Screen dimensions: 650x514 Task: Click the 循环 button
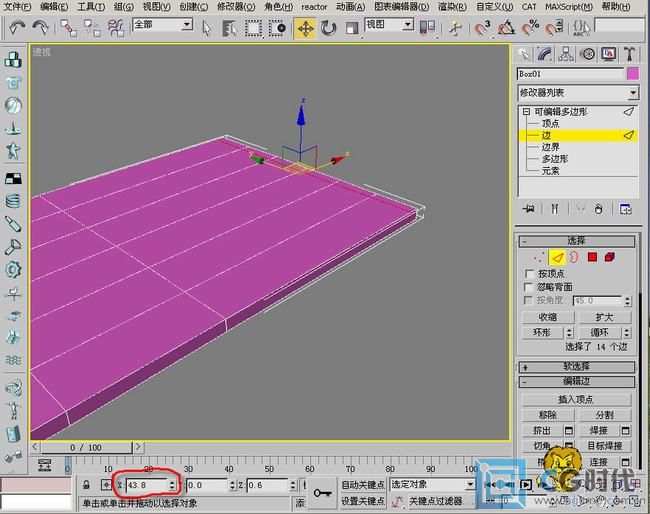click(599, 332)
